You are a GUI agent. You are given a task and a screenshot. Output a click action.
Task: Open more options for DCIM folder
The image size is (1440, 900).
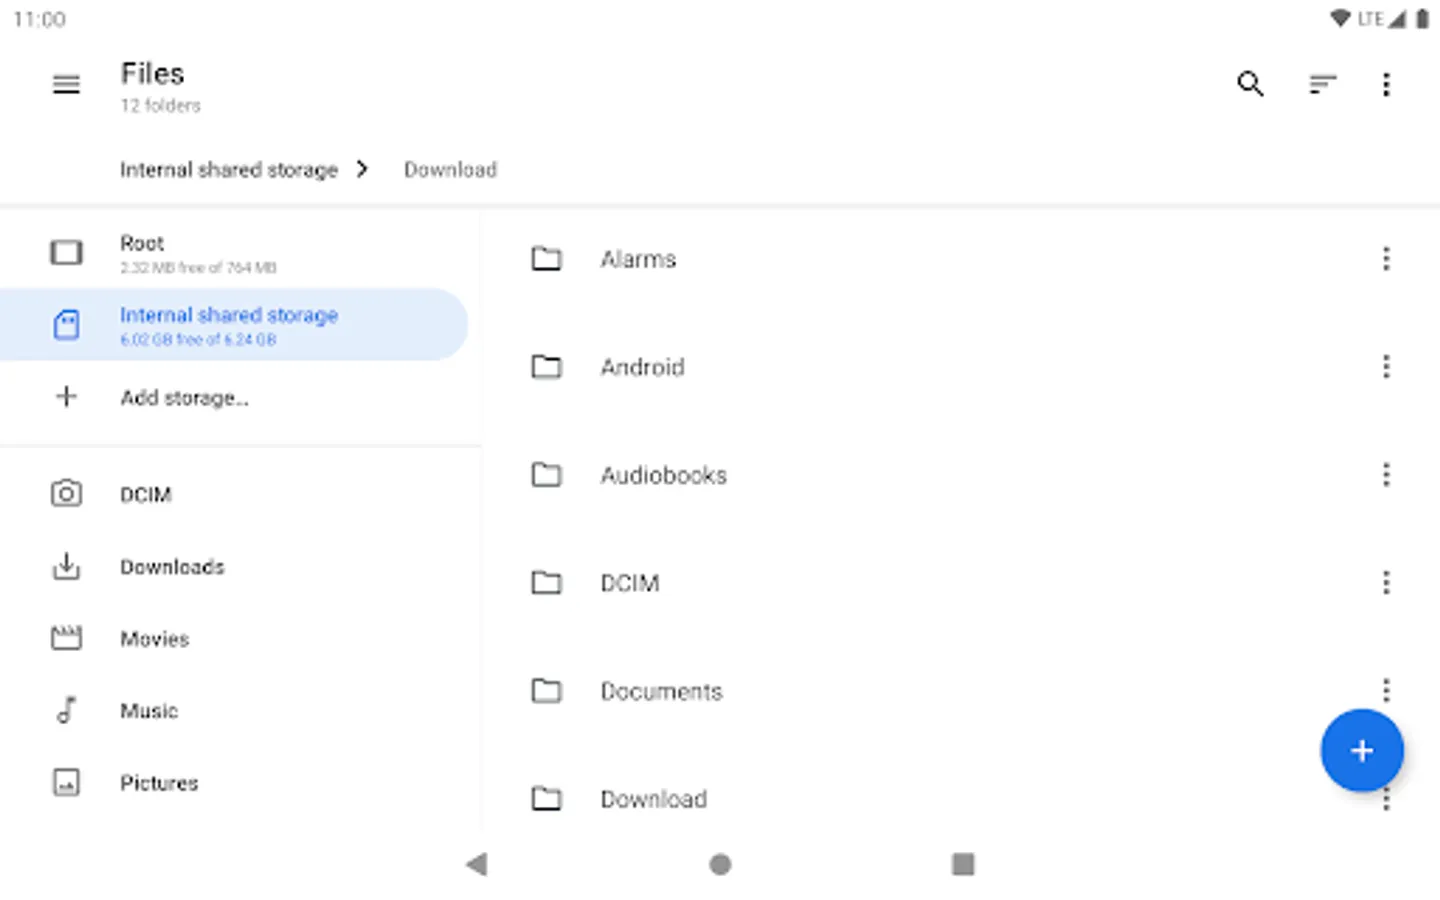[1386, 583]
